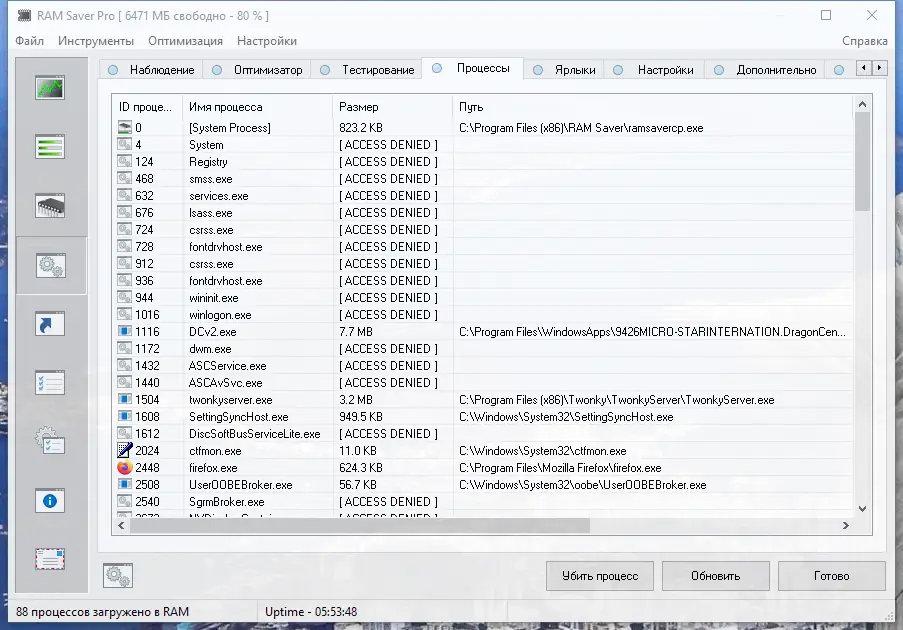Click the process list vertical scrollbar thumb
This screenshot has width=903, height=630.
coord(862,161)
